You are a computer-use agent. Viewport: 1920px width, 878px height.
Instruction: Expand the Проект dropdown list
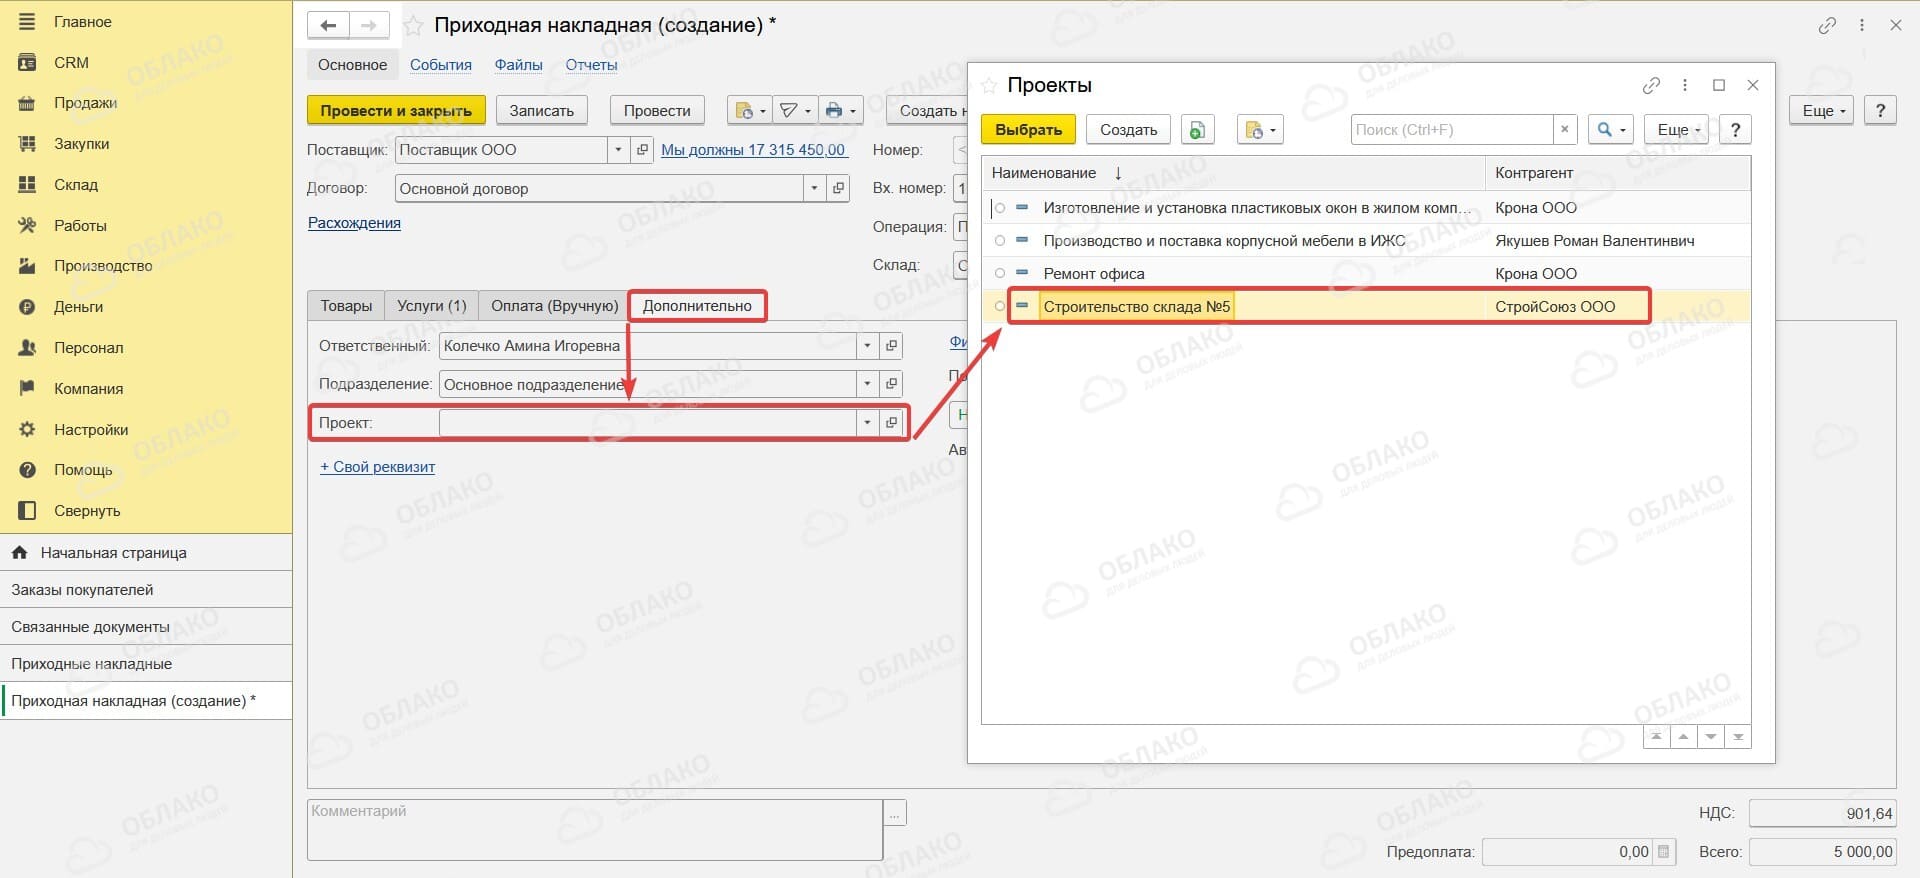[x=867, y=423]
